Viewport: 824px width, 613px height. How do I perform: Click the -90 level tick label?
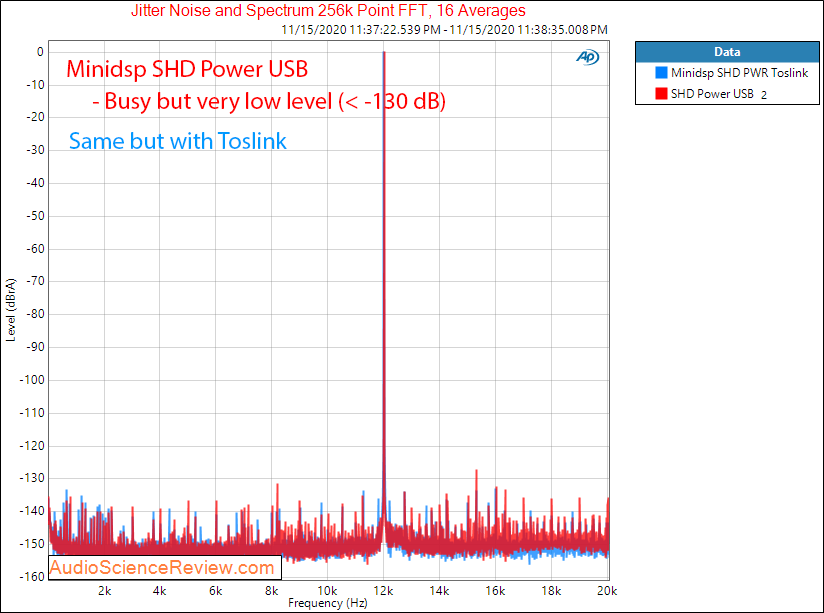[35, 347]
